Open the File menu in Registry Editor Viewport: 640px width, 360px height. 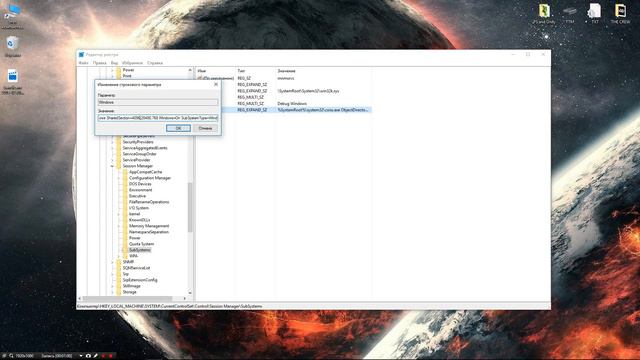coord(83,63)
